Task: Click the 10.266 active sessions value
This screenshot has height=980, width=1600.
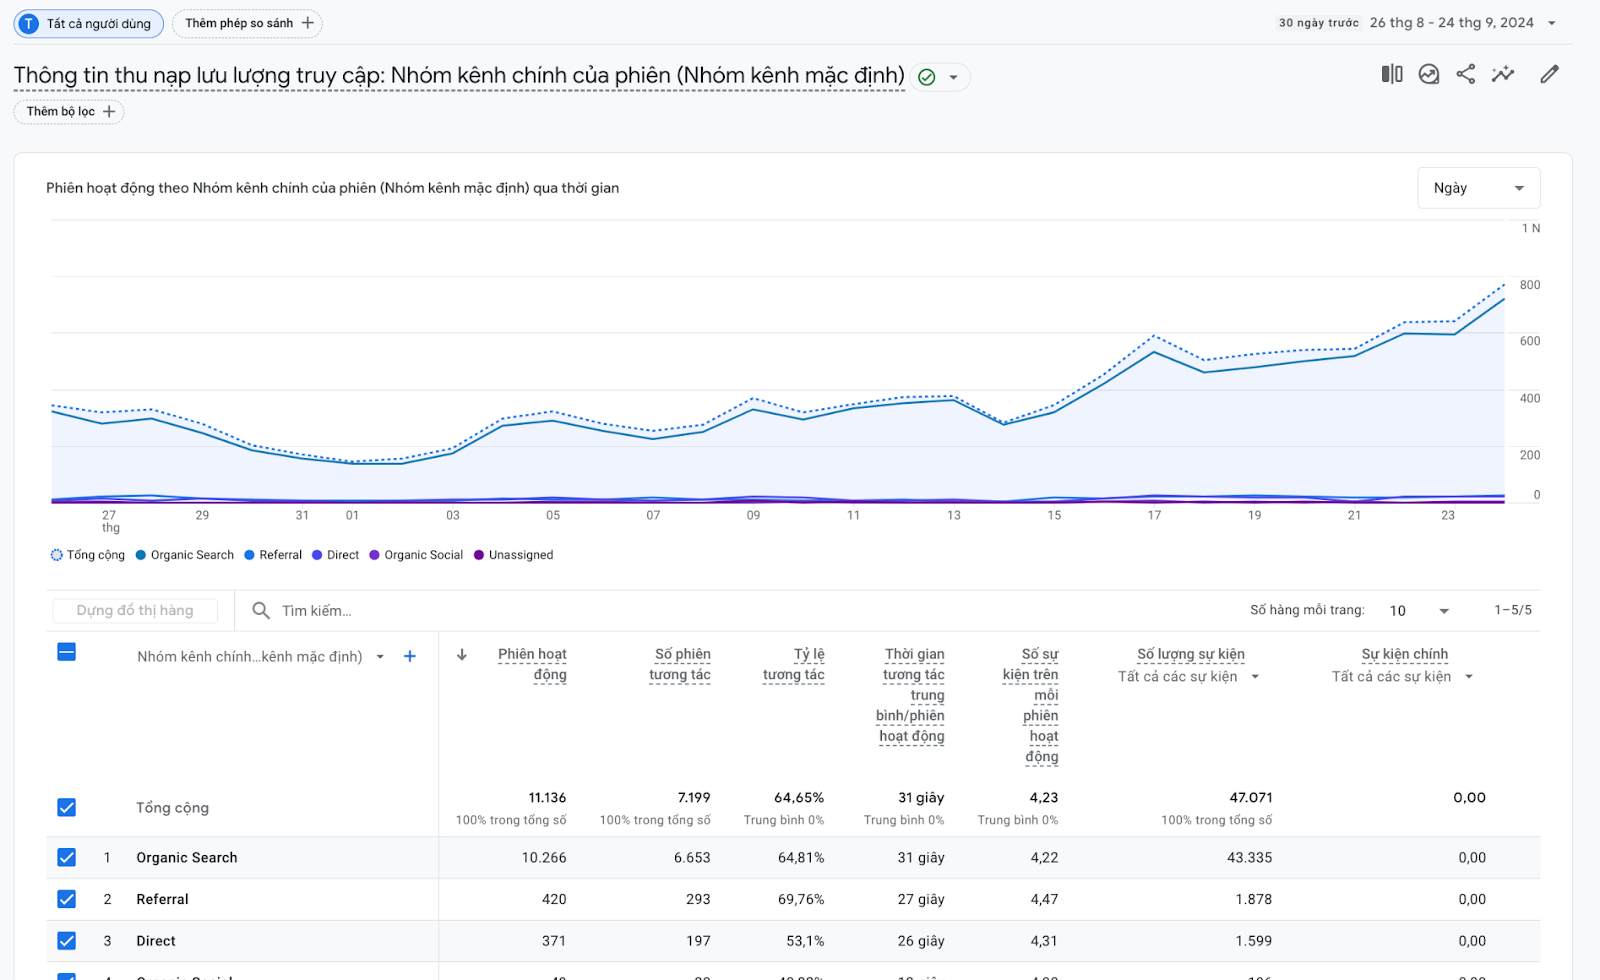Action: pyautogui.click(x=544, y=857)
